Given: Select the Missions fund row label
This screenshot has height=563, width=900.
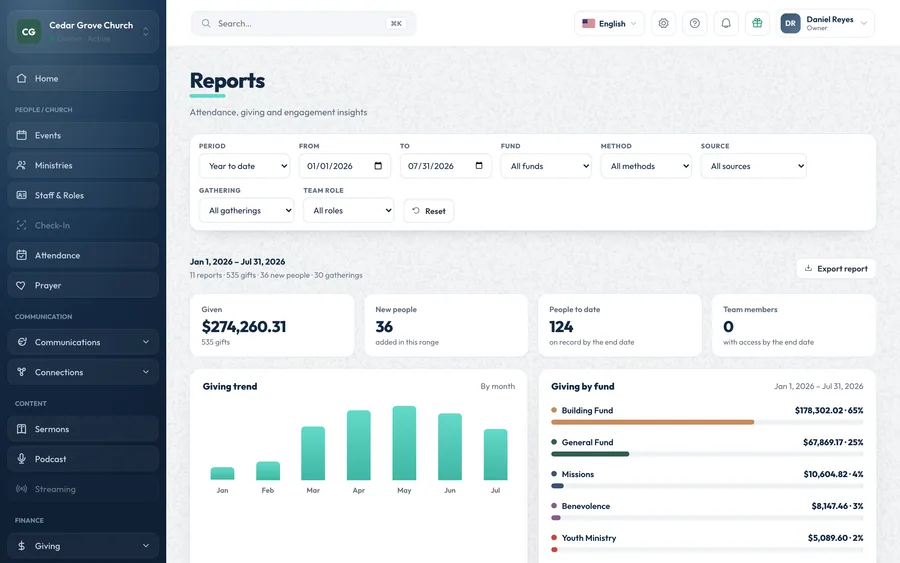Looking at the screenshot, I should (x=577, y=474).
